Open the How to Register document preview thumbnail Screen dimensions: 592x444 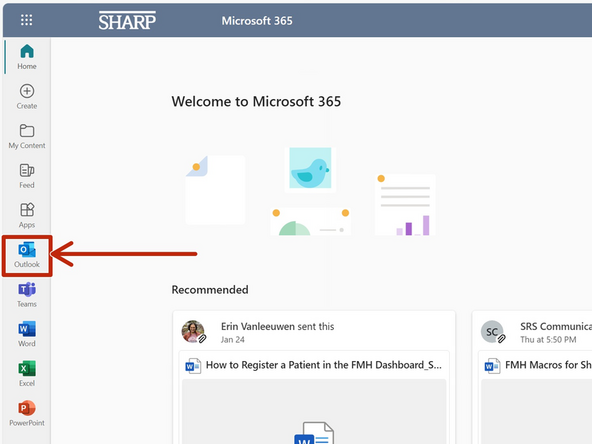(314, 412)
